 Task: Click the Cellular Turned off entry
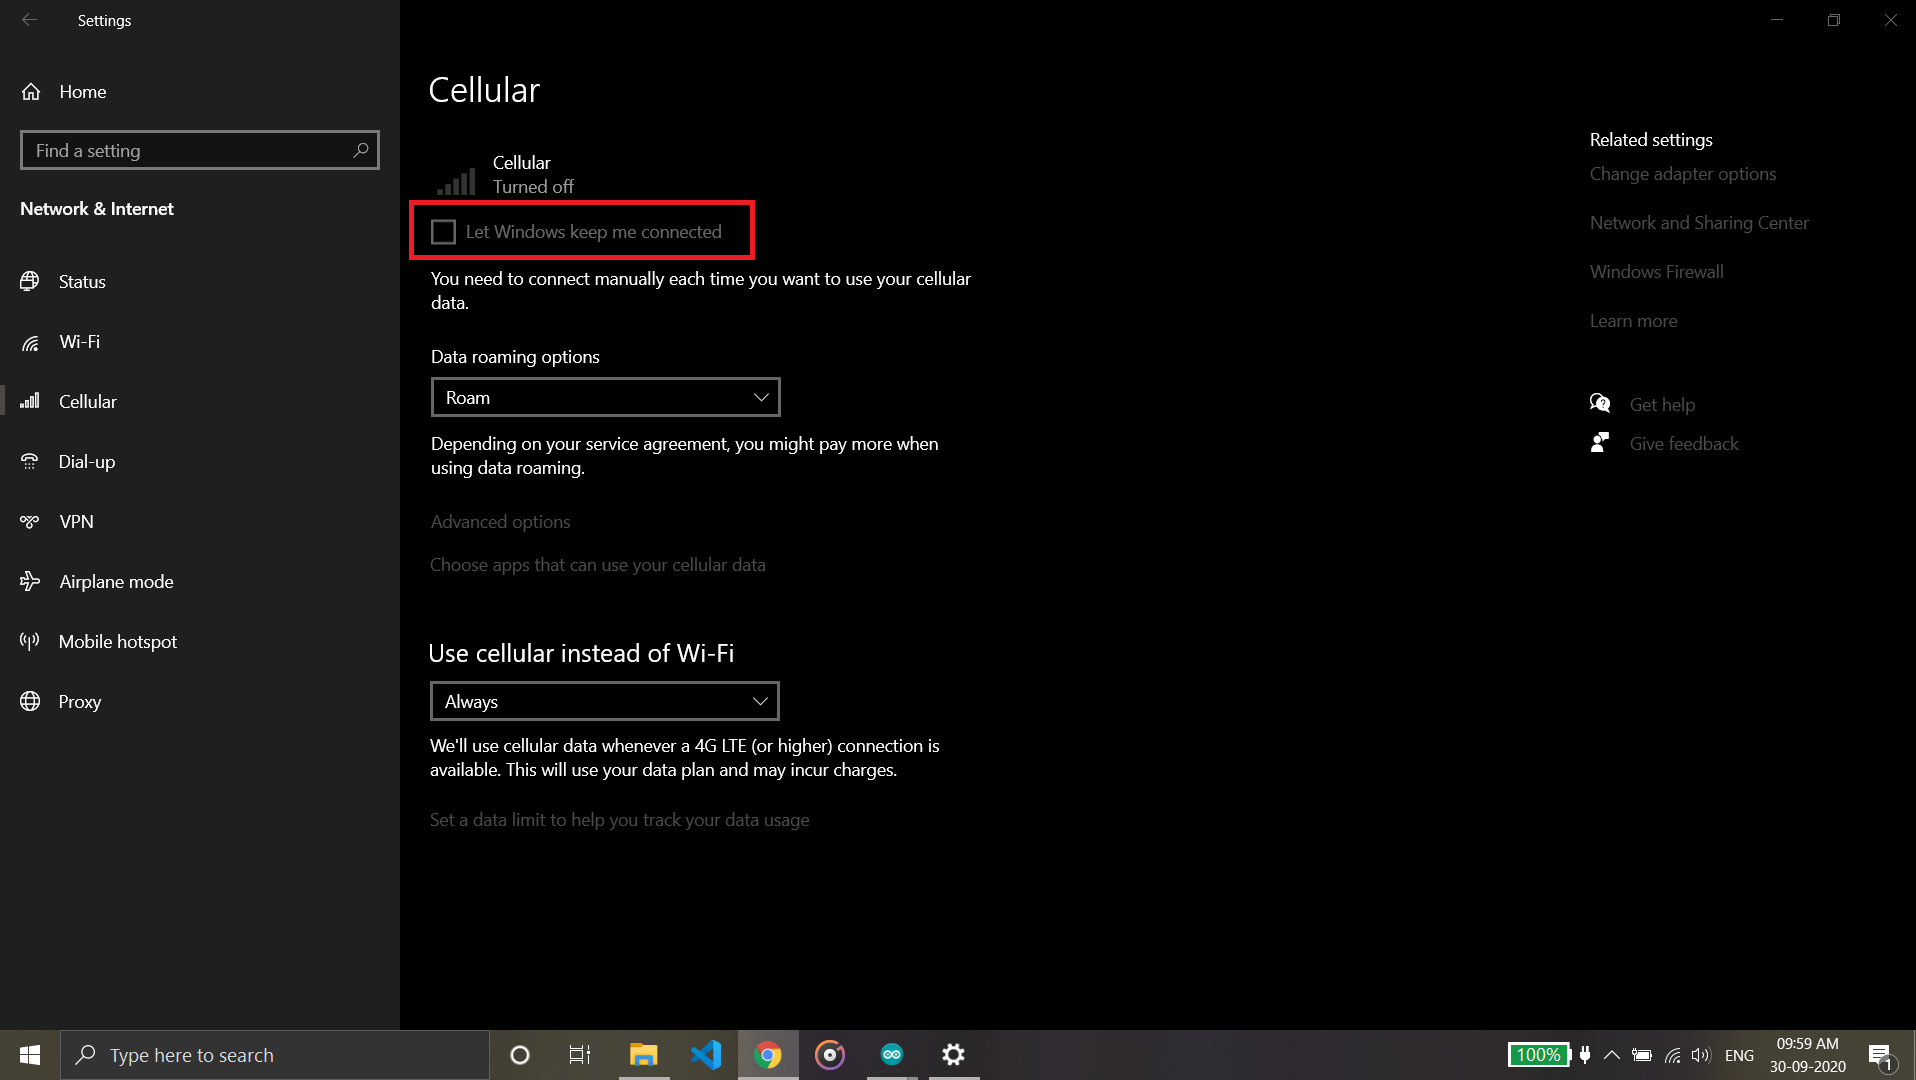point(506,174)
